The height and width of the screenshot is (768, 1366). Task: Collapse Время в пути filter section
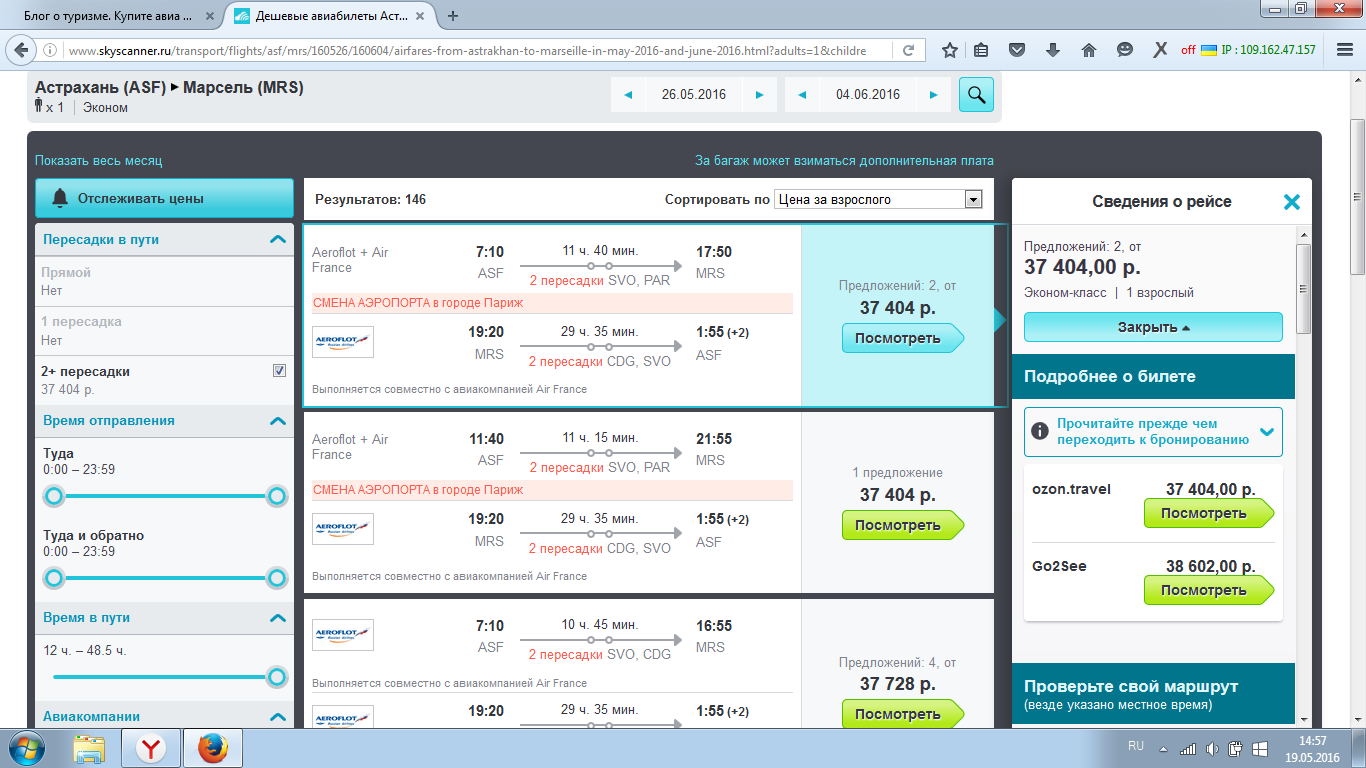coord(278,618)
